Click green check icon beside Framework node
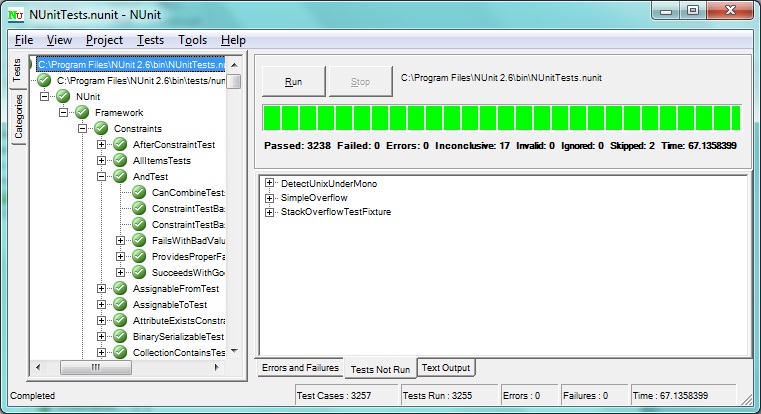The width and height of the screenshot is (761, 414). pos(82,113)
